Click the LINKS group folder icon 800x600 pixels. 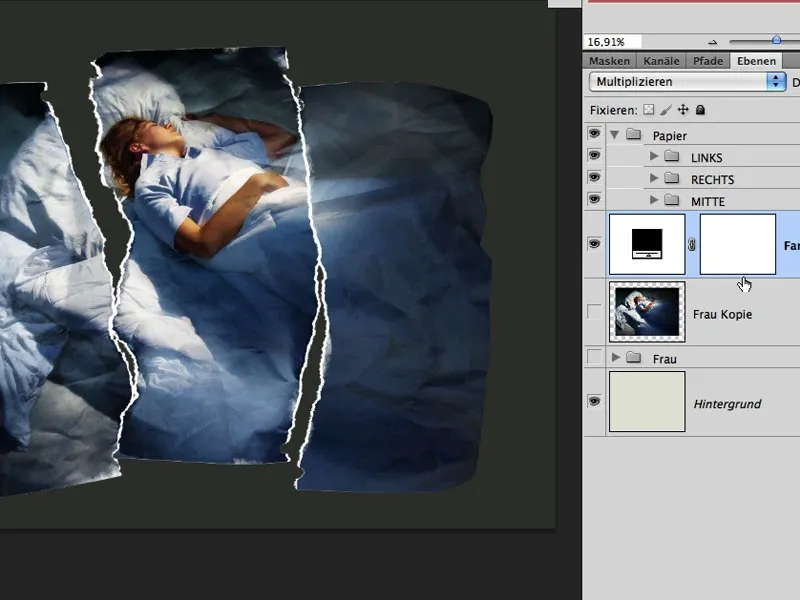[671, 157]
